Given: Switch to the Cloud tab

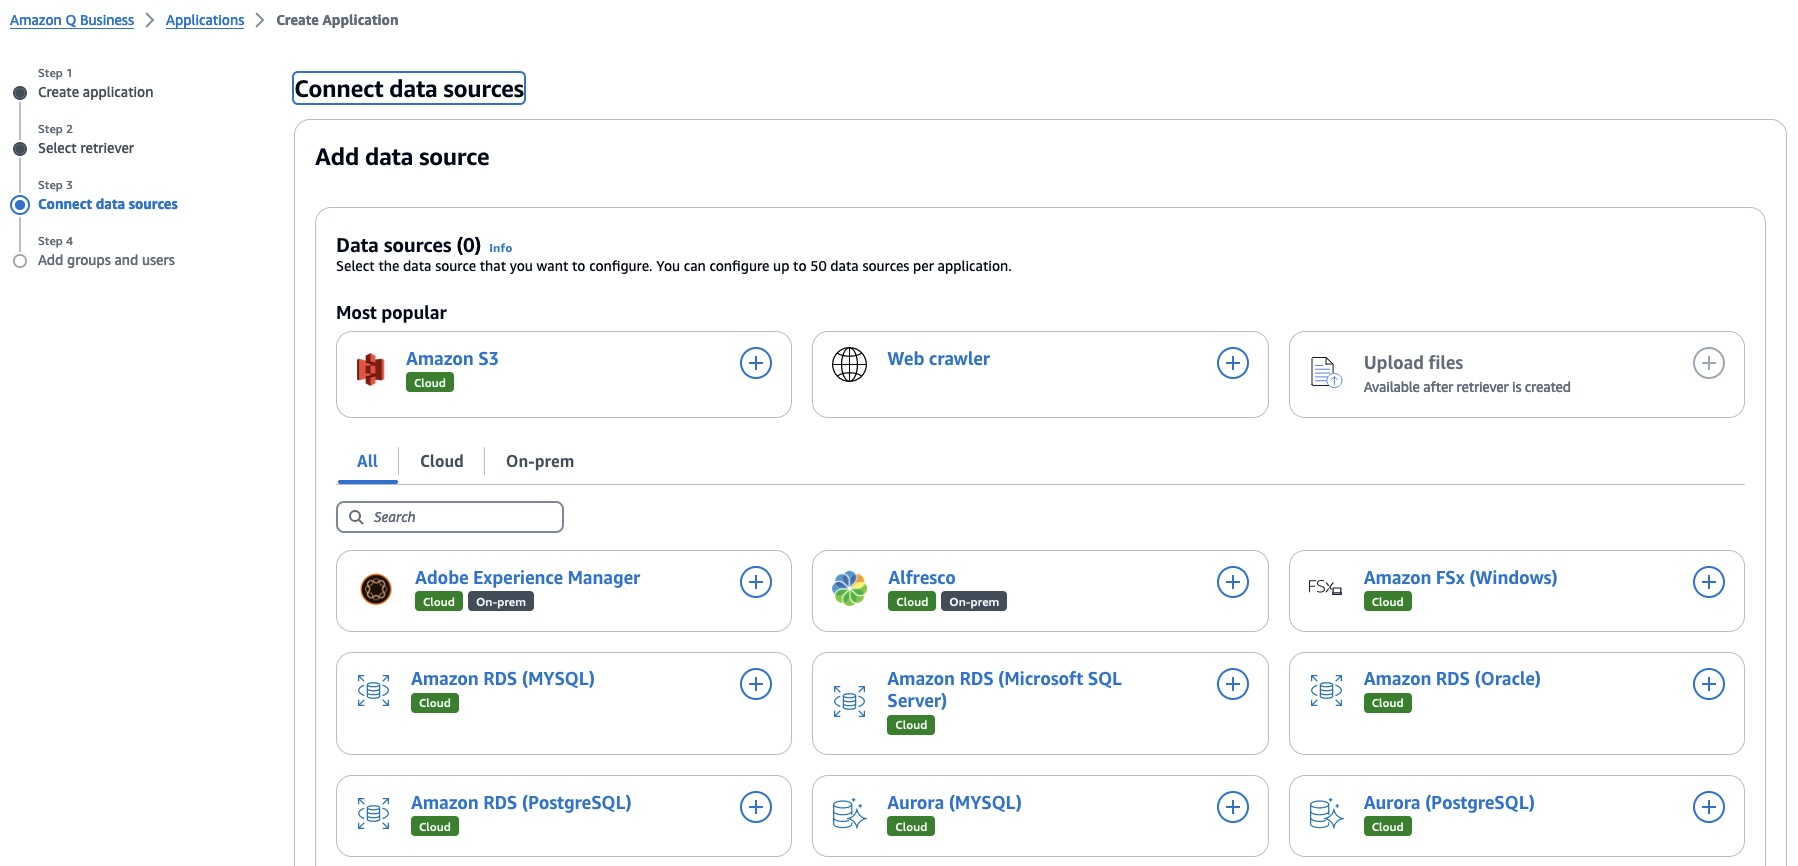Looking at the screenshot, I should tap(442, 461).
